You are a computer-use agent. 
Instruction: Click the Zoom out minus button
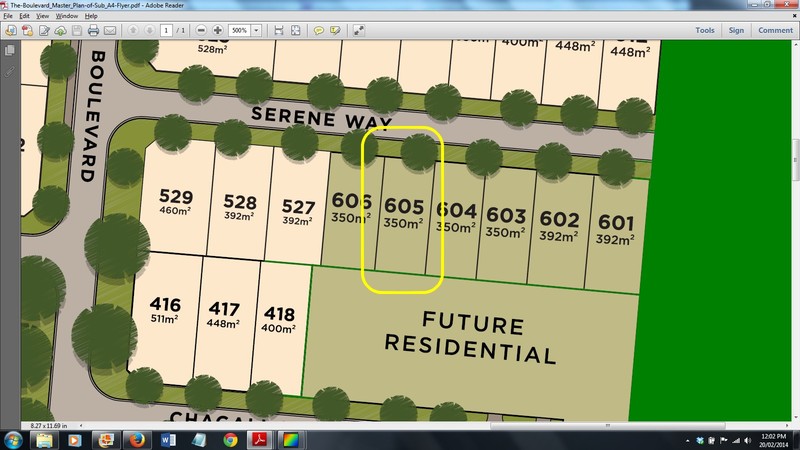[x=203, y=31]
